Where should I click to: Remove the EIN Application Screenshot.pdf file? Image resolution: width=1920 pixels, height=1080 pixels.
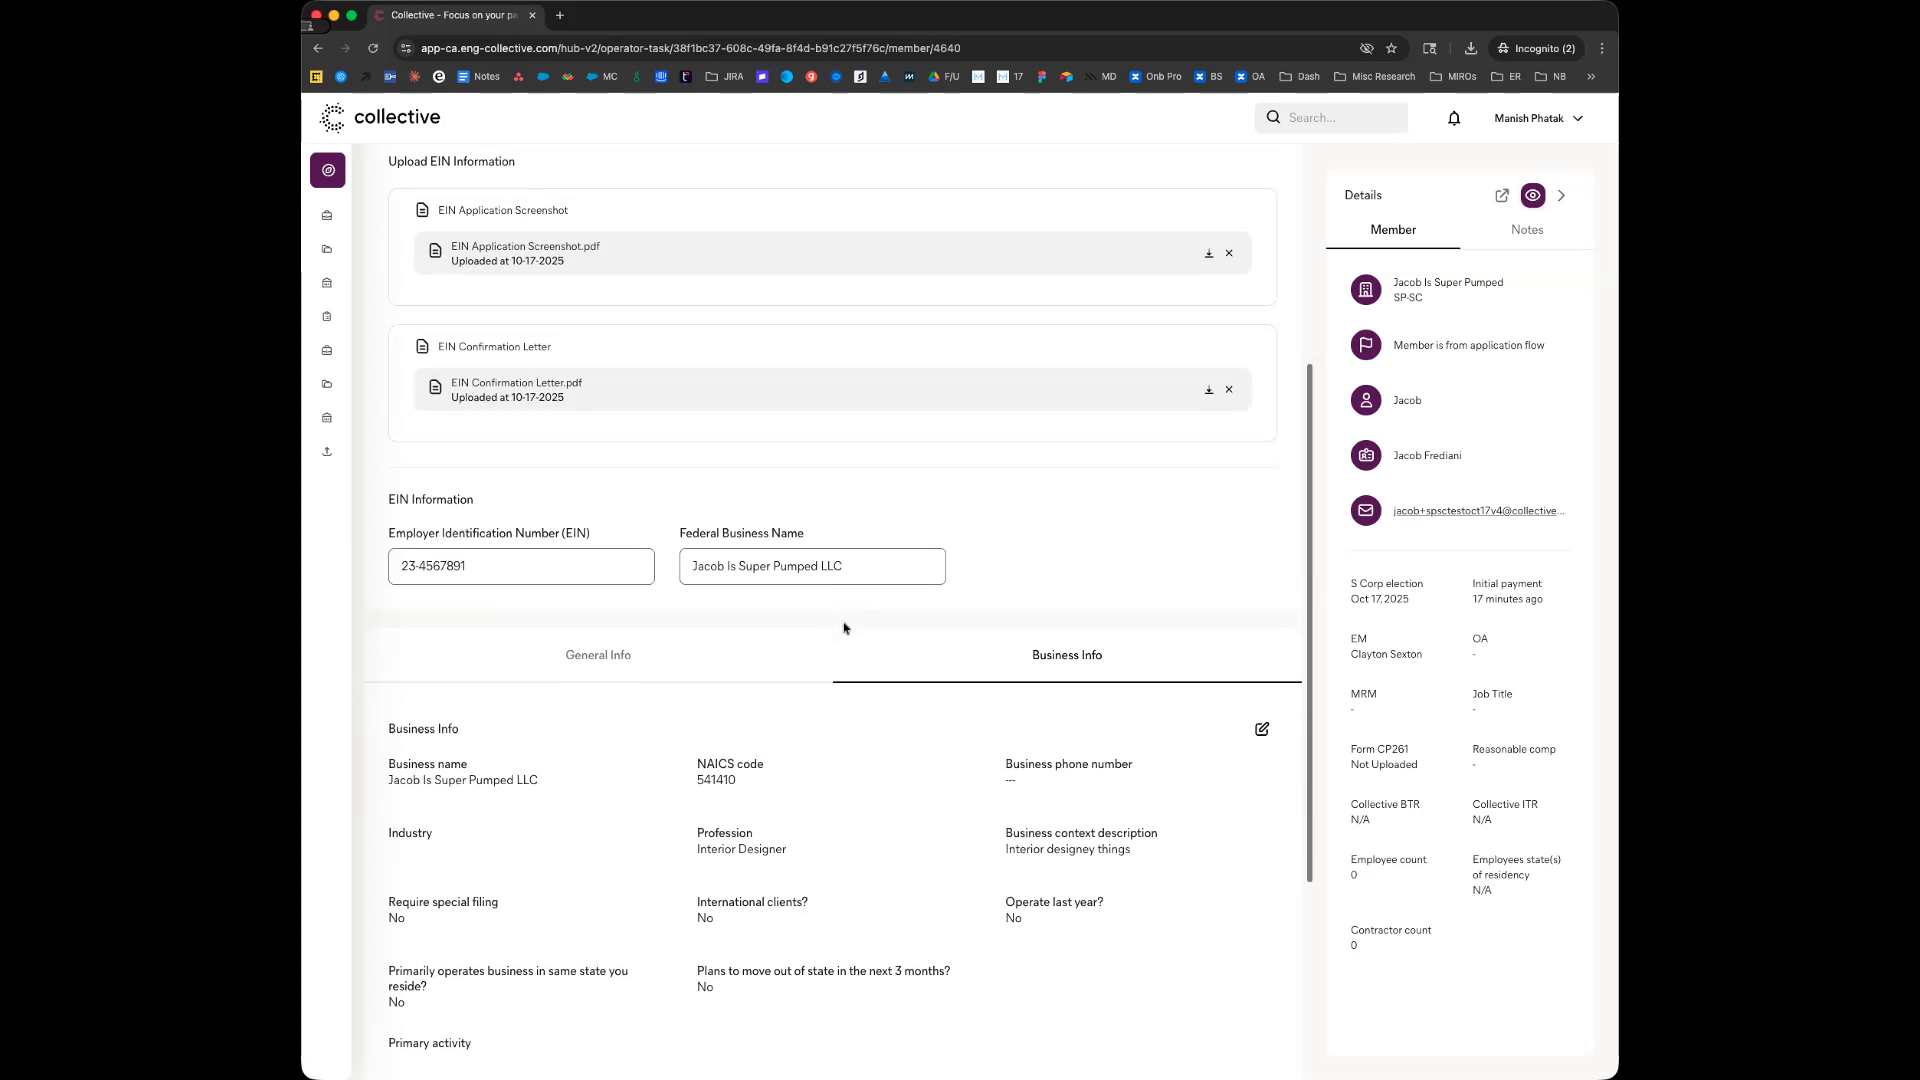coord(1229,254)
